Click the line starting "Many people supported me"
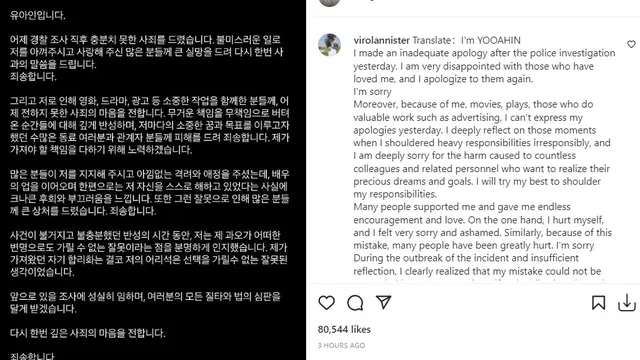The height and width of the screenshot is (360, 640). 462,207
